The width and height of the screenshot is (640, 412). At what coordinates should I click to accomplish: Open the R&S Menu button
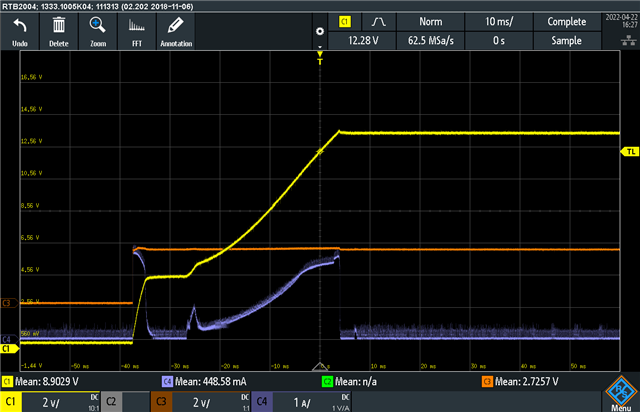621,394
